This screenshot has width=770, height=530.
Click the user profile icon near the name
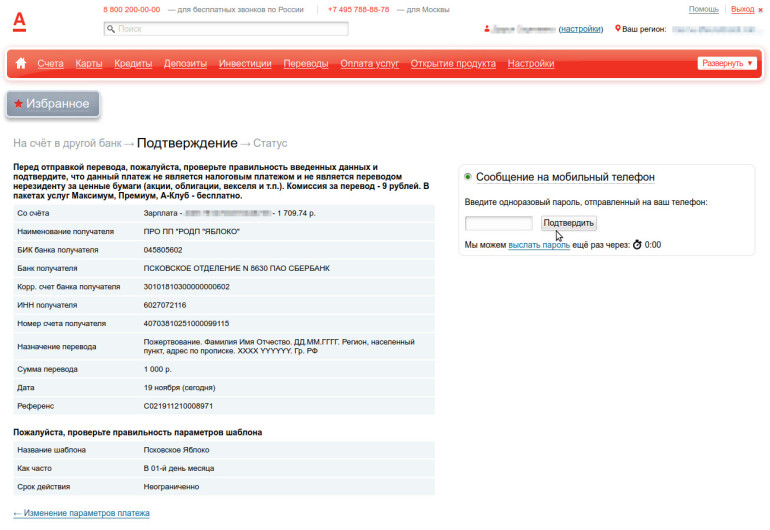[x=487, y=29]
